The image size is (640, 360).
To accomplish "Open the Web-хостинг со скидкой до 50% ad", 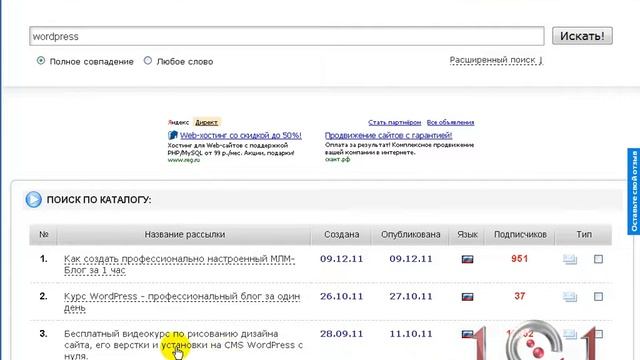I will click(x=241, y=135).
